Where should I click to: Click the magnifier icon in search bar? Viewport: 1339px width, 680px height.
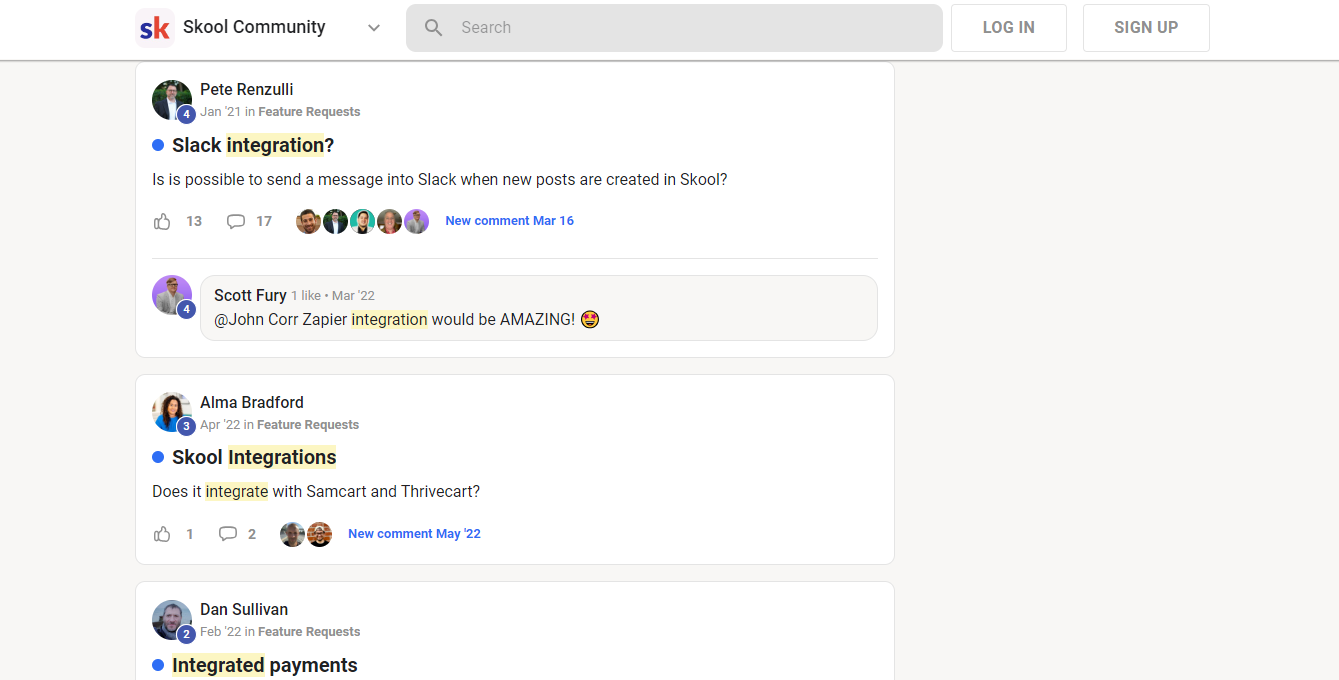tap(433, 28)
